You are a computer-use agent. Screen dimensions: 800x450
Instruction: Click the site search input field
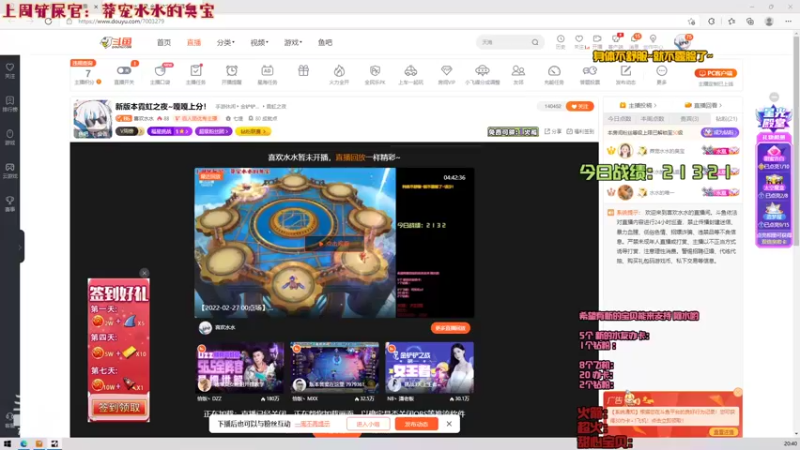[x=504, y=42]
